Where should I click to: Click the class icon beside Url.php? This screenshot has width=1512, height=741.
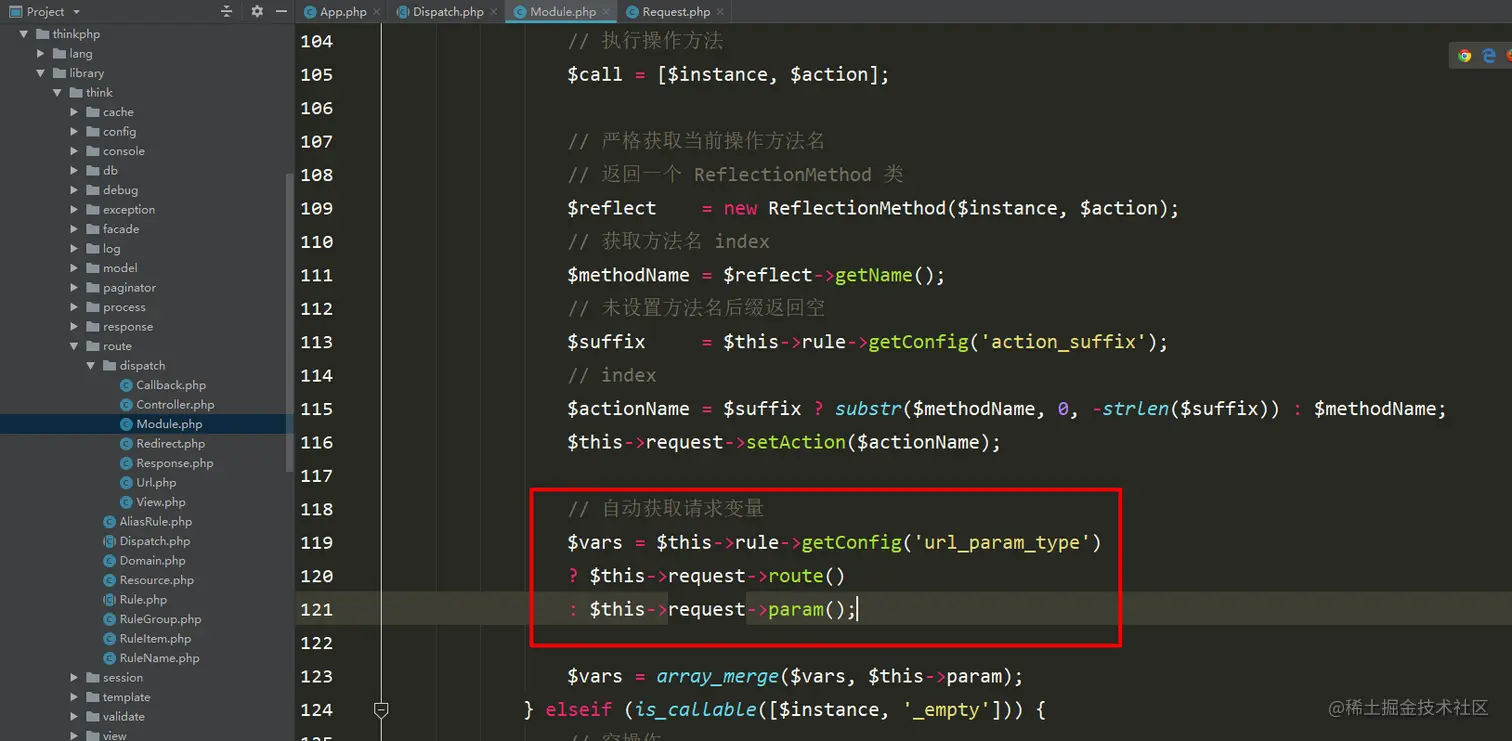pyautogui.click(x=126, y=483)
